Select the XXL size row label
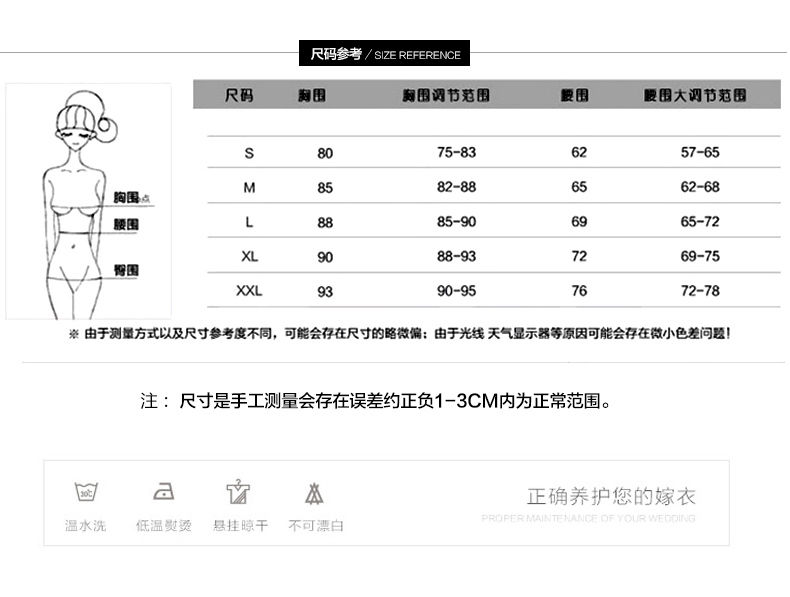The image size is (790, 597). (x=249, y=291)
